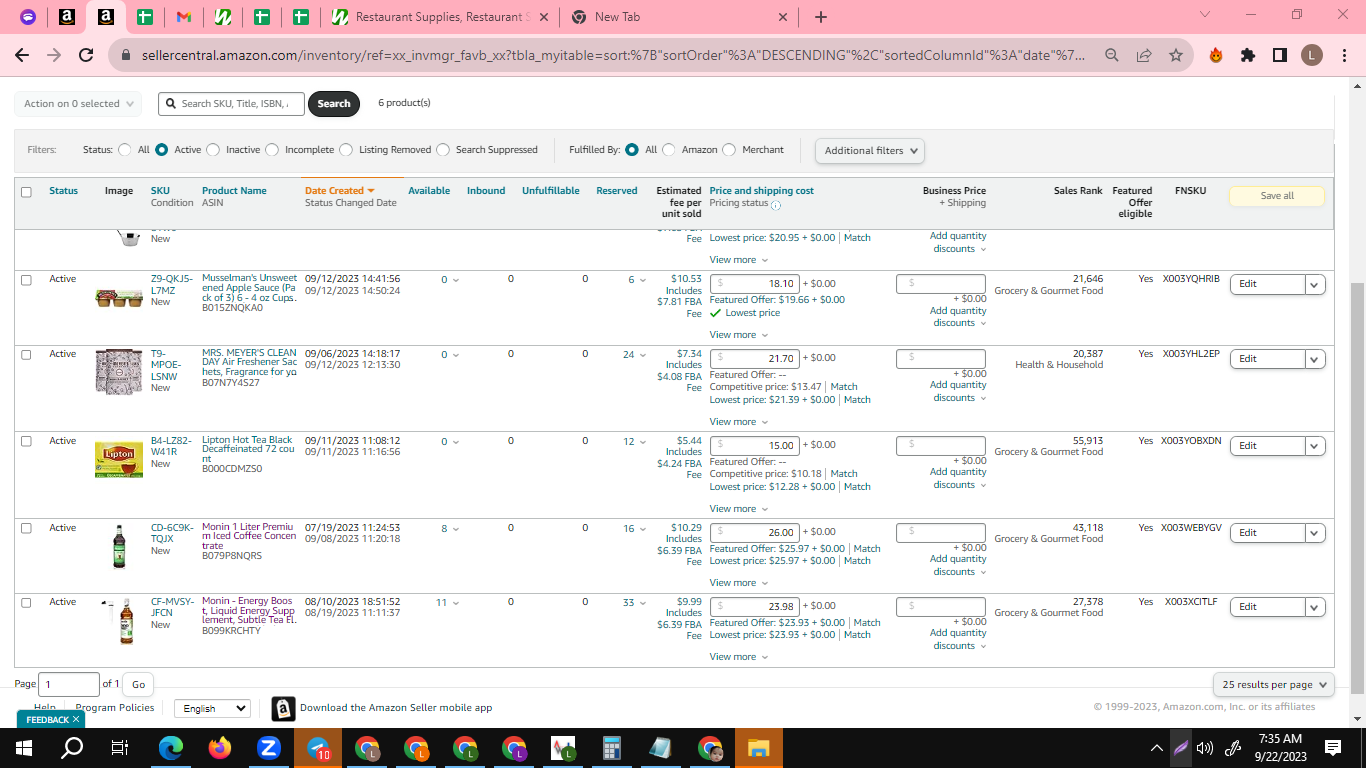The height and width of the screenshot is (768, 1366).
Task: Select the Search Suppressed status filter
Action: [x=443, y=150]
